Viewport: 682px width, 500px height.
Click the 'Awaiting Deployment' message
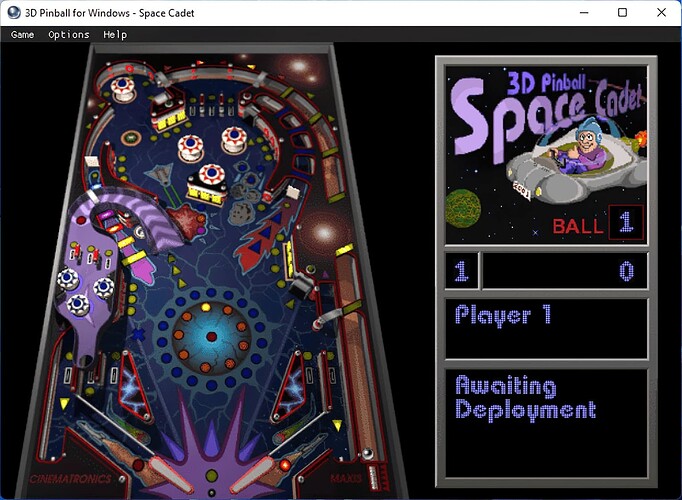pyautogui.click(x=526, y=398)
